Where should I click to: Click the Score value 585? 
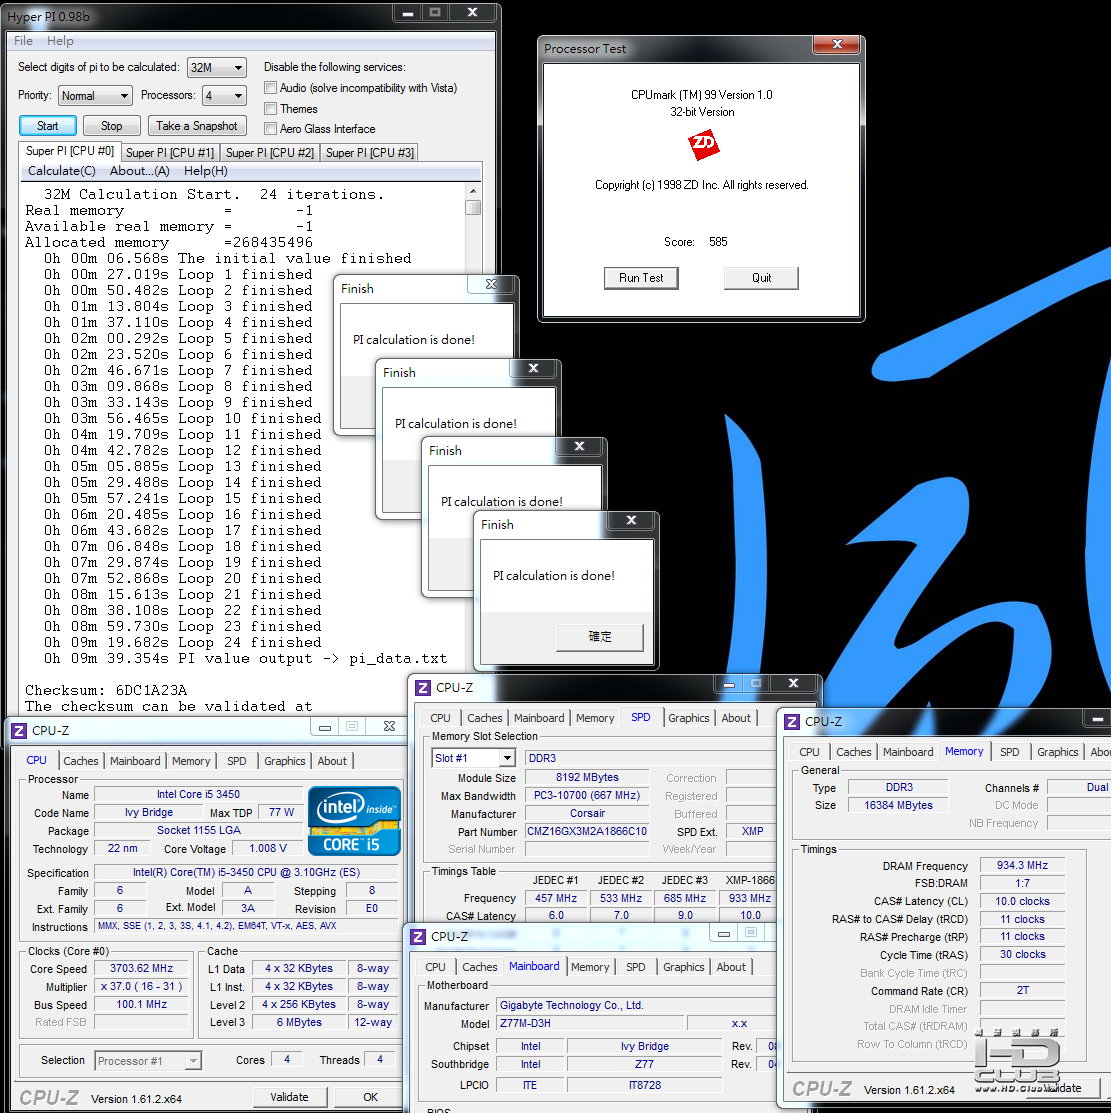[x=718, y=242]
